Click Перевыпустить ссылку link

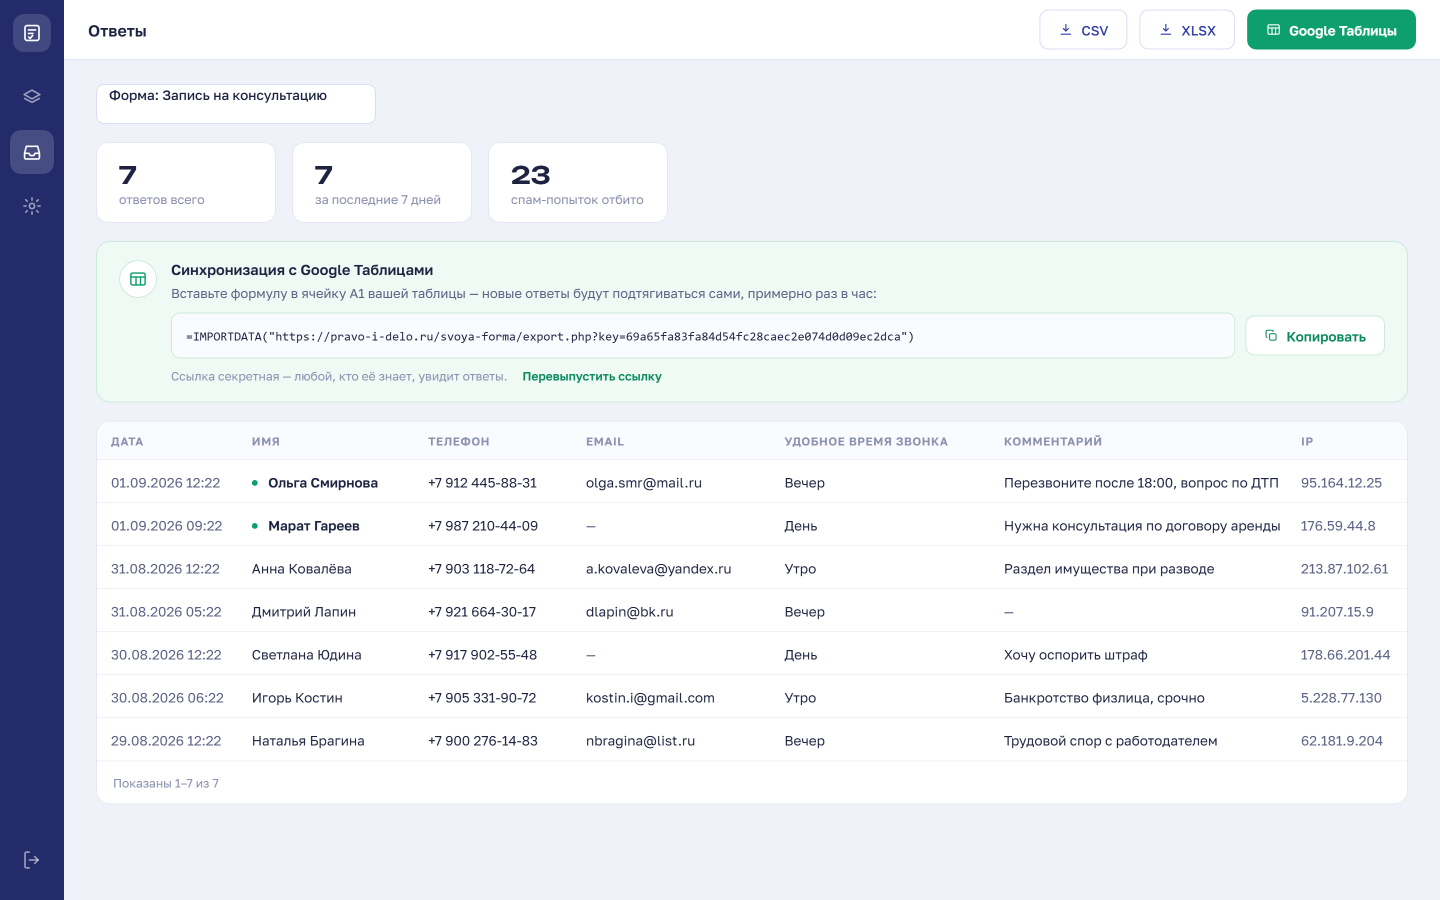coord(592,377)
